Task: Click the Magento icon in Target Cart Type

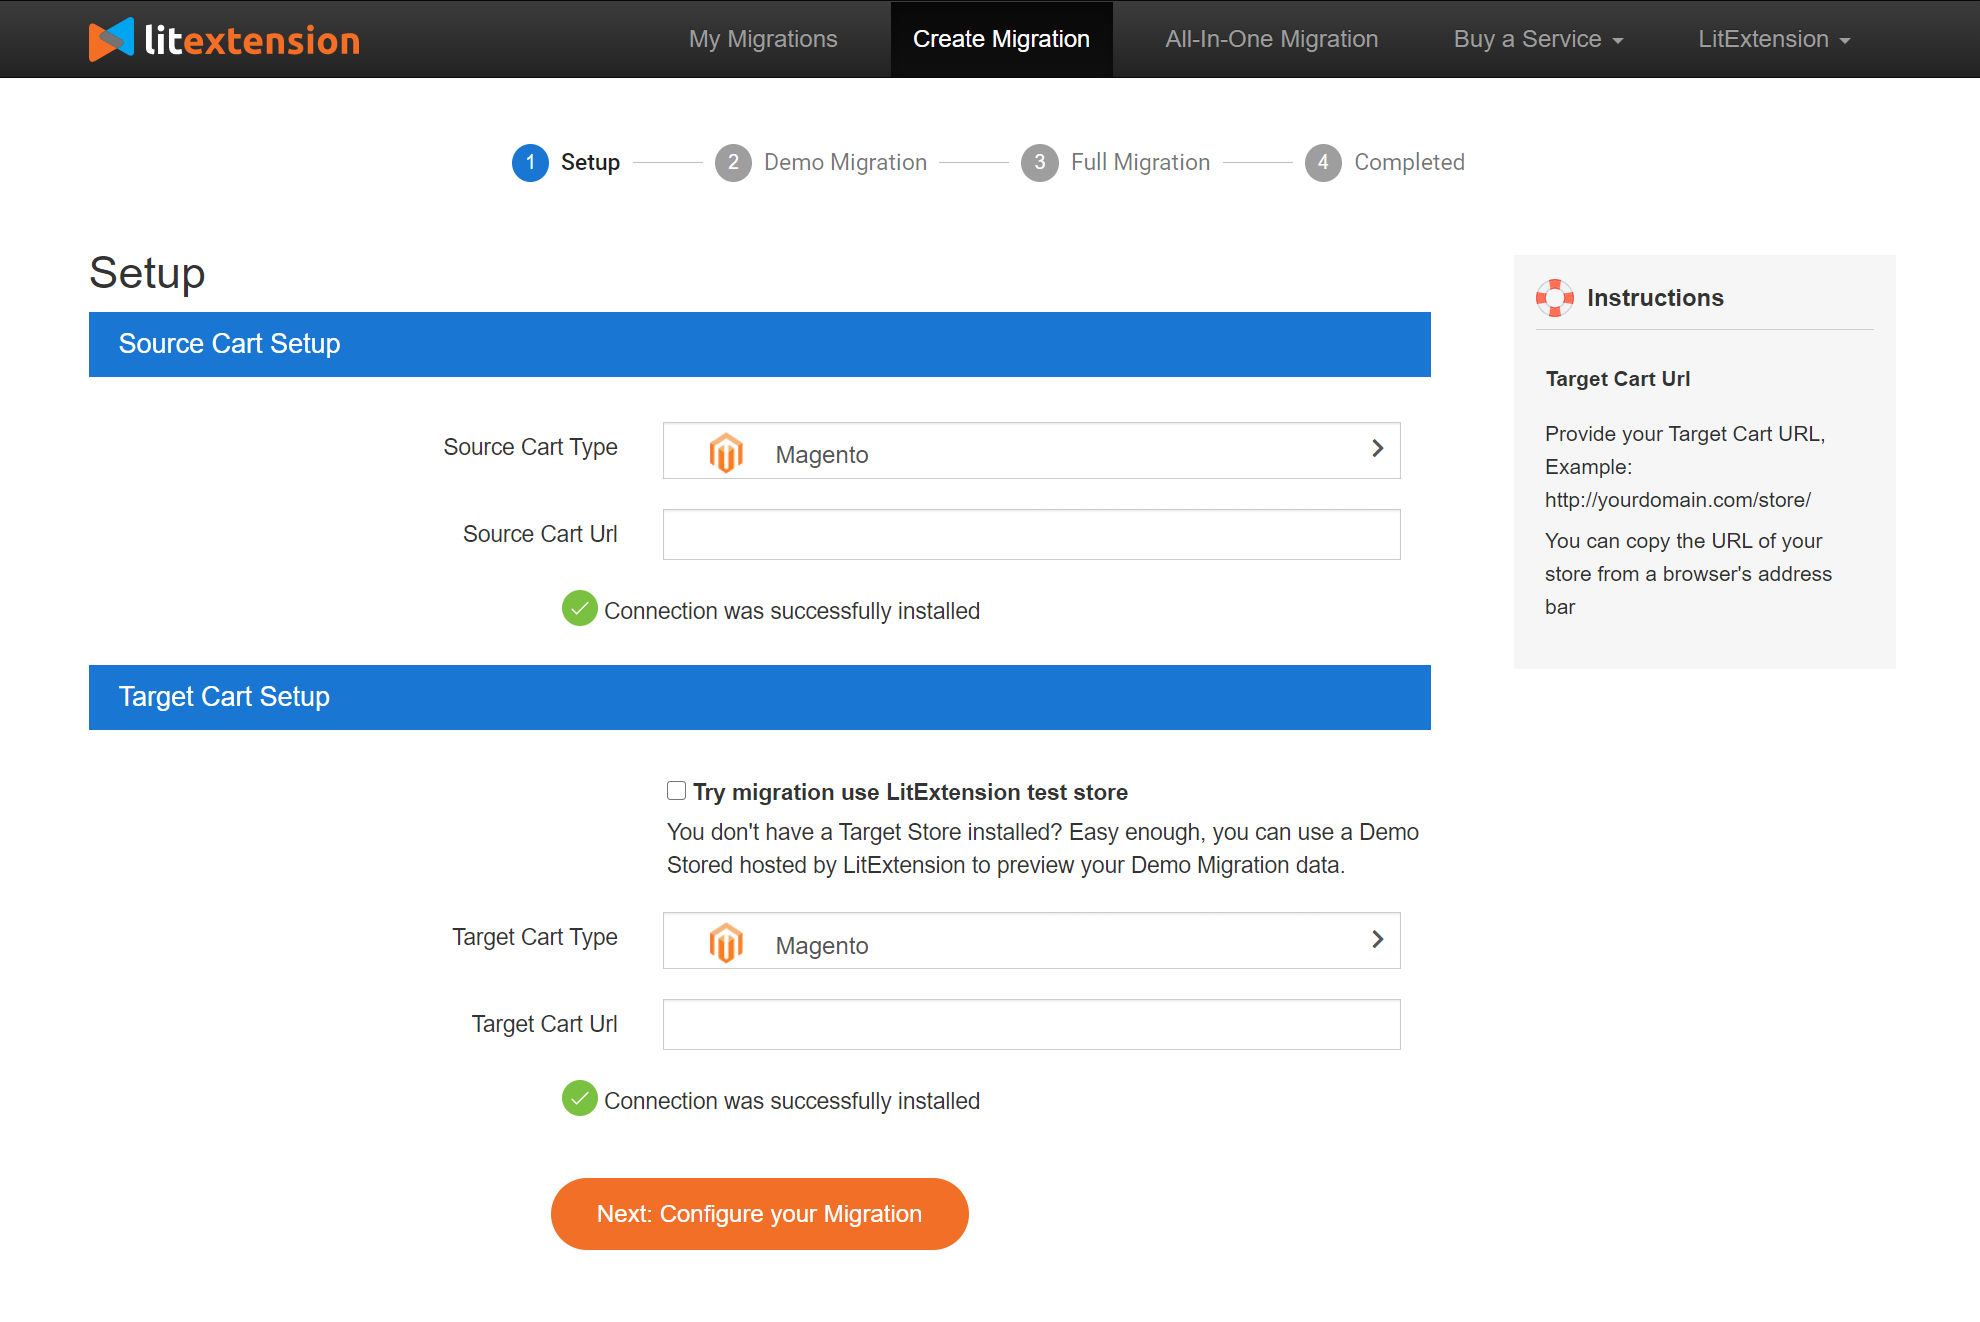Action: (x=726, y=943)
